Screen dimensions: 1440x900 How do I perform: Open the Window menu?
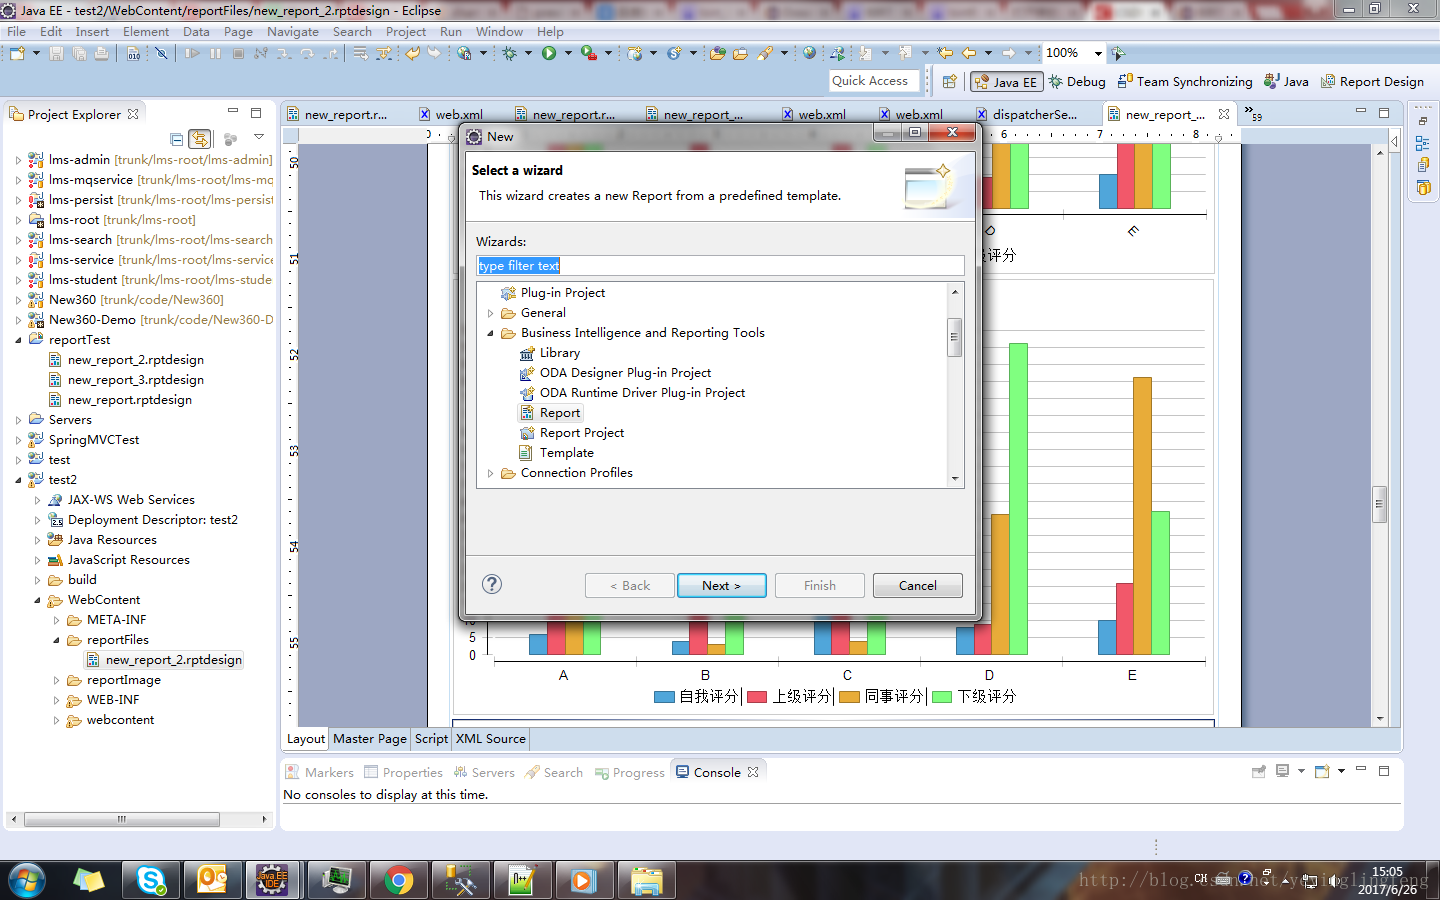point(499,32)
